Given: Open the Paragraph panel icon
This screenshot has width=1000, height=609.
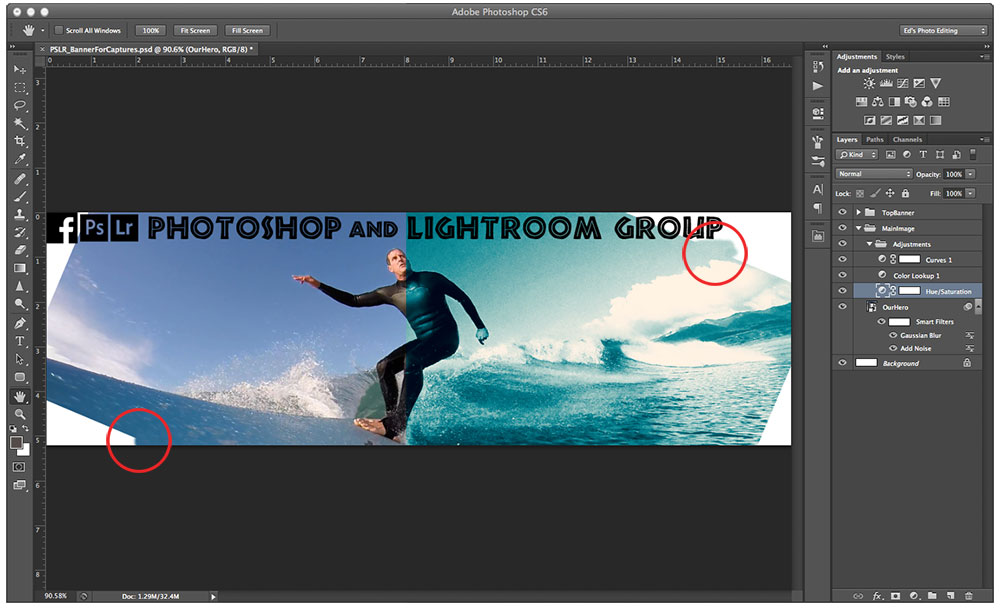Looking at the screenshot, I should pyautogui.click(x=818, y=208).
